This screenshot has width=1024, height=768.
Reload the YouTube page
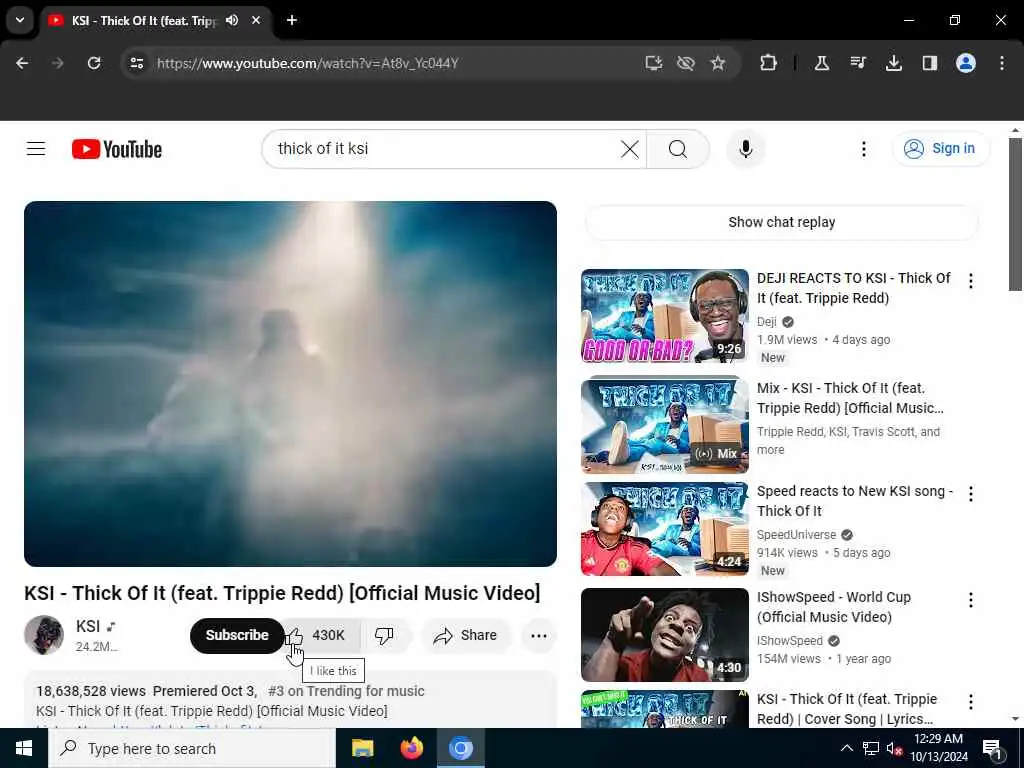point(94,63)
